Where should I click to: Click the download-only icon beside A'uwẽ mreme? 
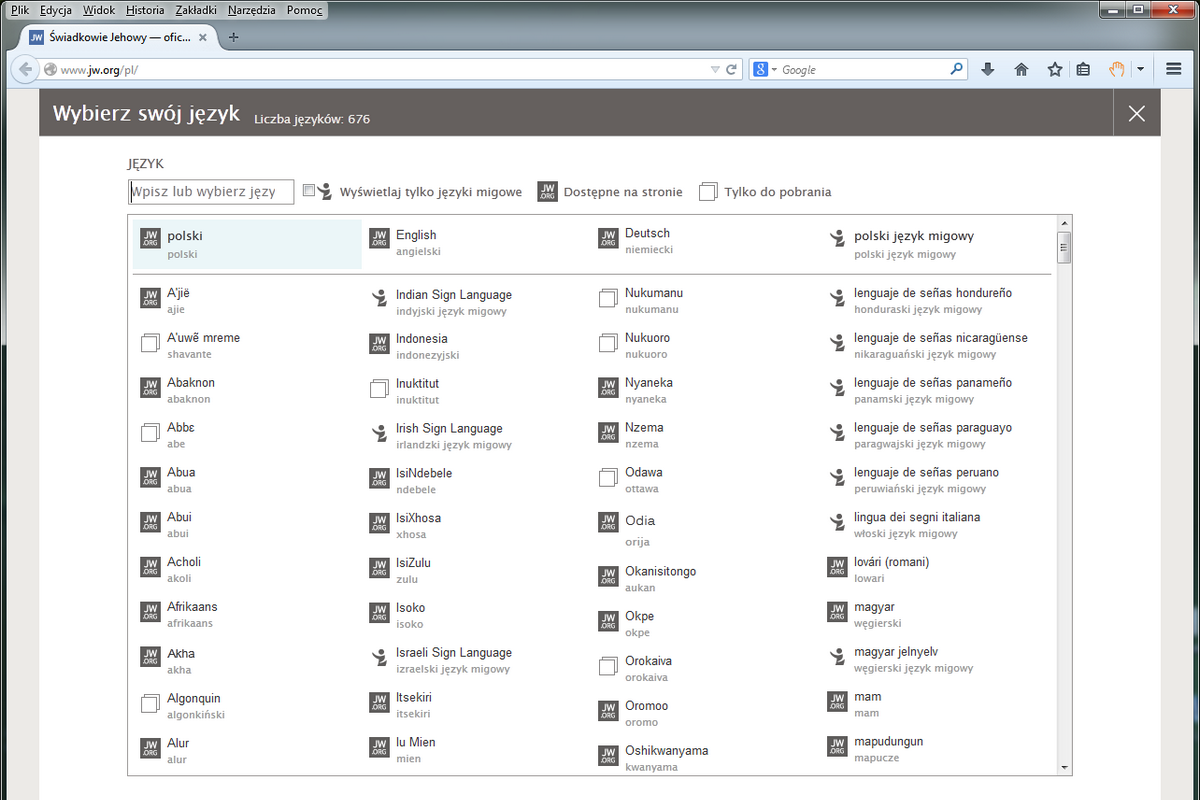(150, 344)
